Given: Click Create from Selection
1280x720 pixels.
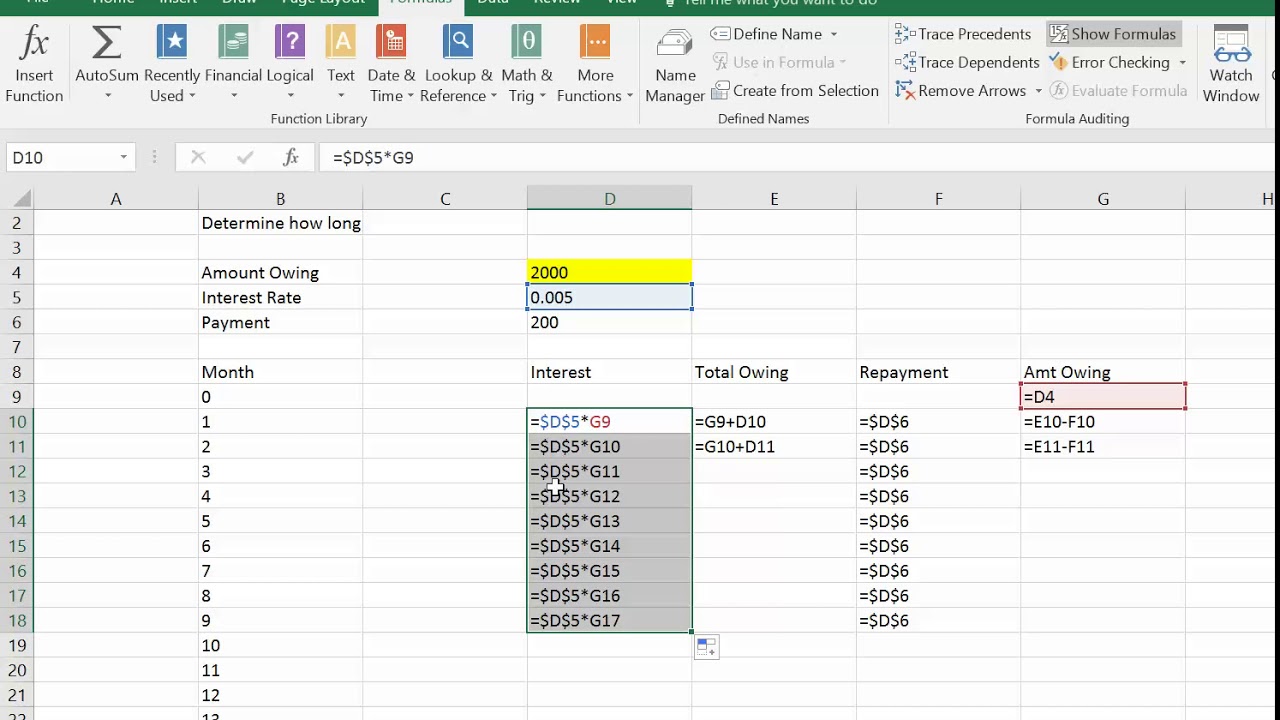Looking at the screenshot, I should 795,90.
